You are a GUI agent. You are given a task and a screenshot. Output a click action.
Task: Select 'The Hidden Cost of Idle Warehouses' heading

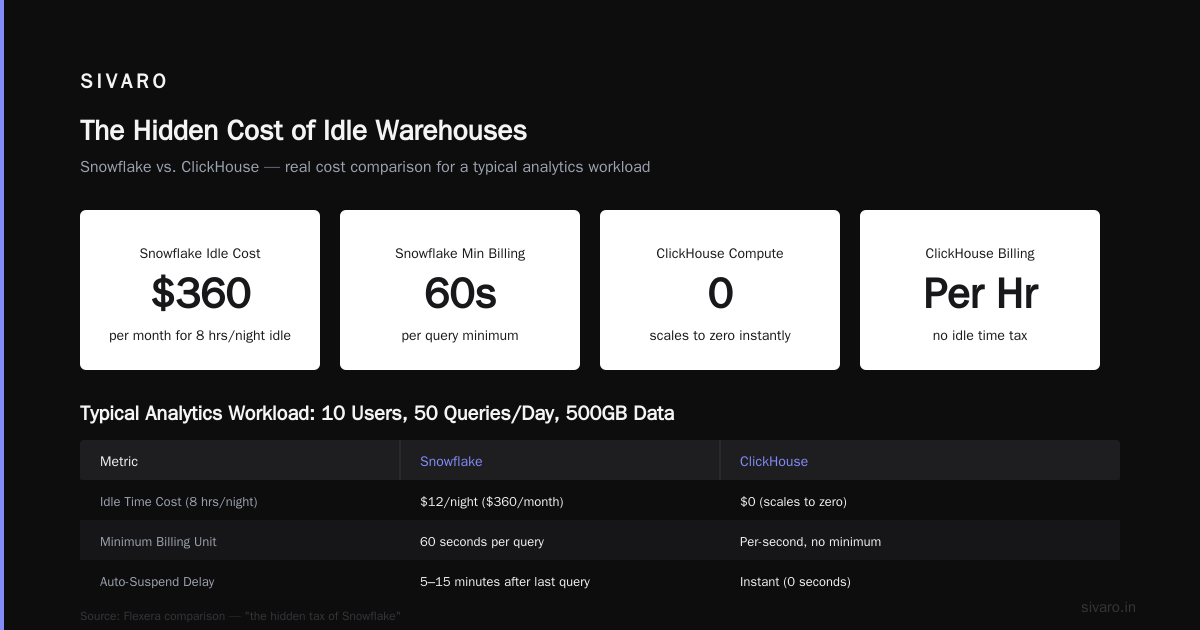coord(303,130)
